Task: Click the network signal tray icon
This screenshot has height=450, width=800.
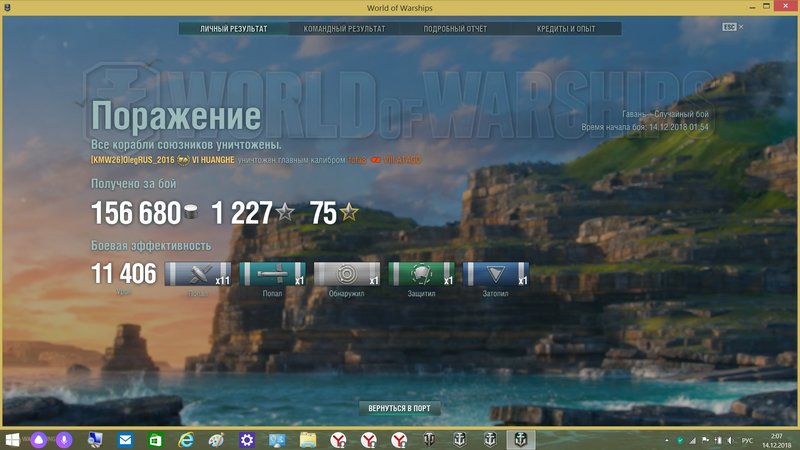Action: pos(692,440)
